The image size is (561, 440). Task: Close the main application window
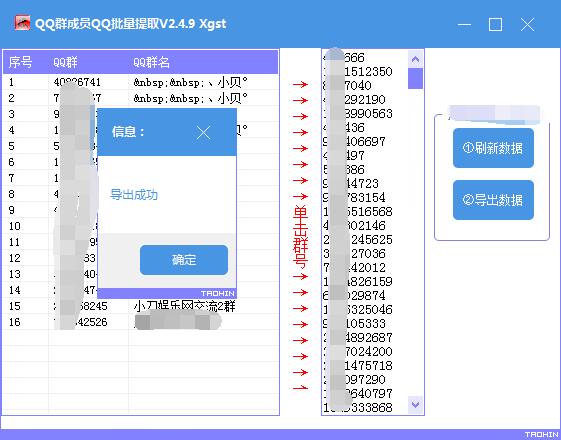pyautogui.click(x=527, y=25)
